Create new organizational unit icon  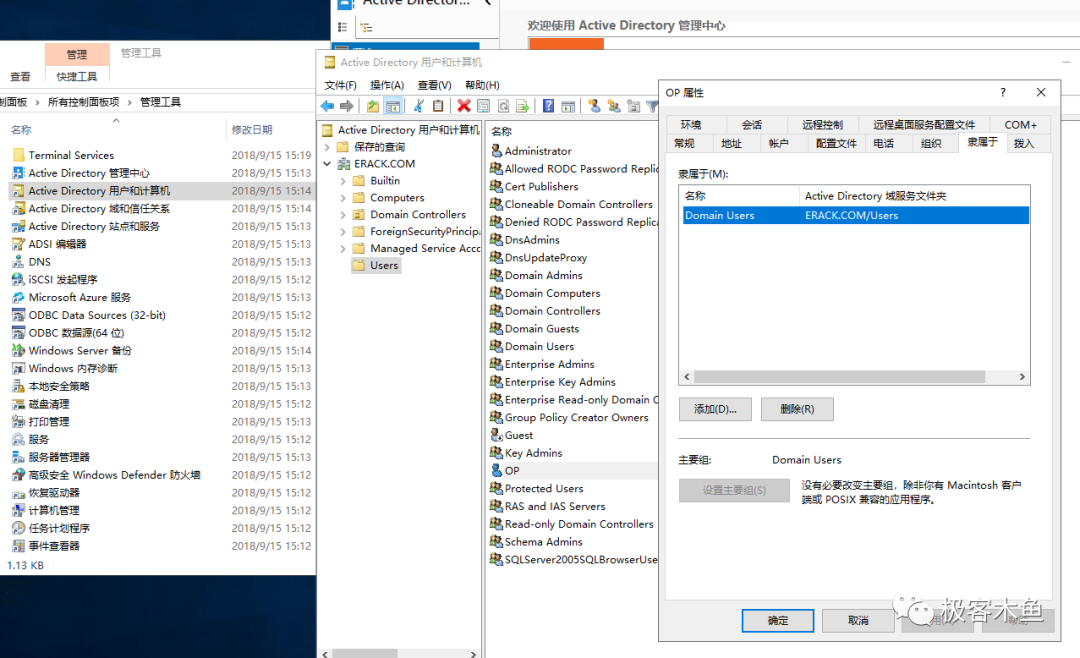point(634,106)
